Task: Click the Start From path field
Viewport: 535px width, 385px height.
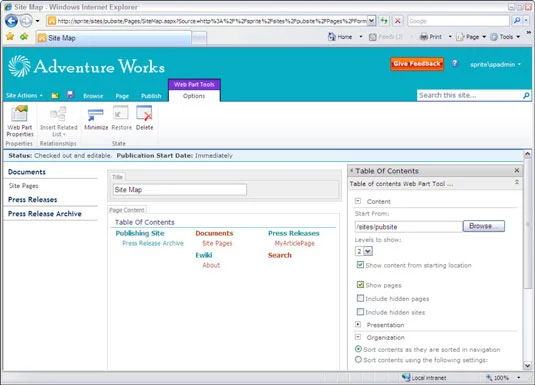Action: (409, 227)
